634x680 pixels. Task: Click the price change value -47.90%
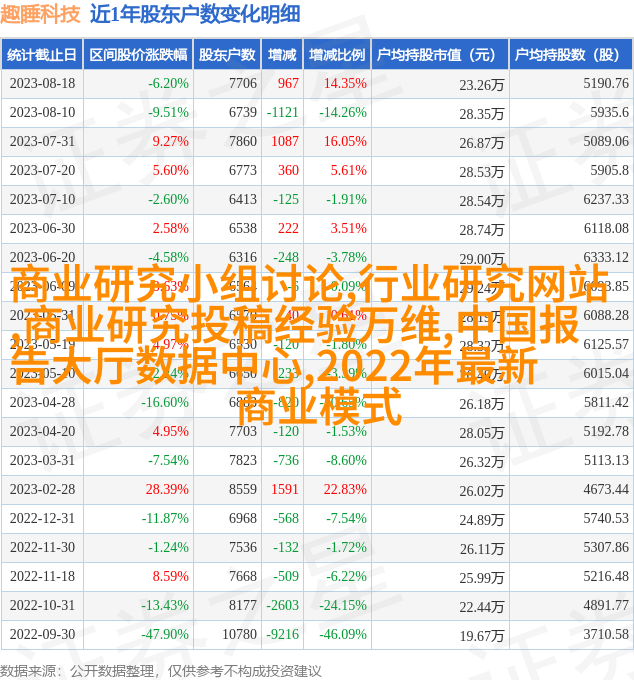pos(165,635)
